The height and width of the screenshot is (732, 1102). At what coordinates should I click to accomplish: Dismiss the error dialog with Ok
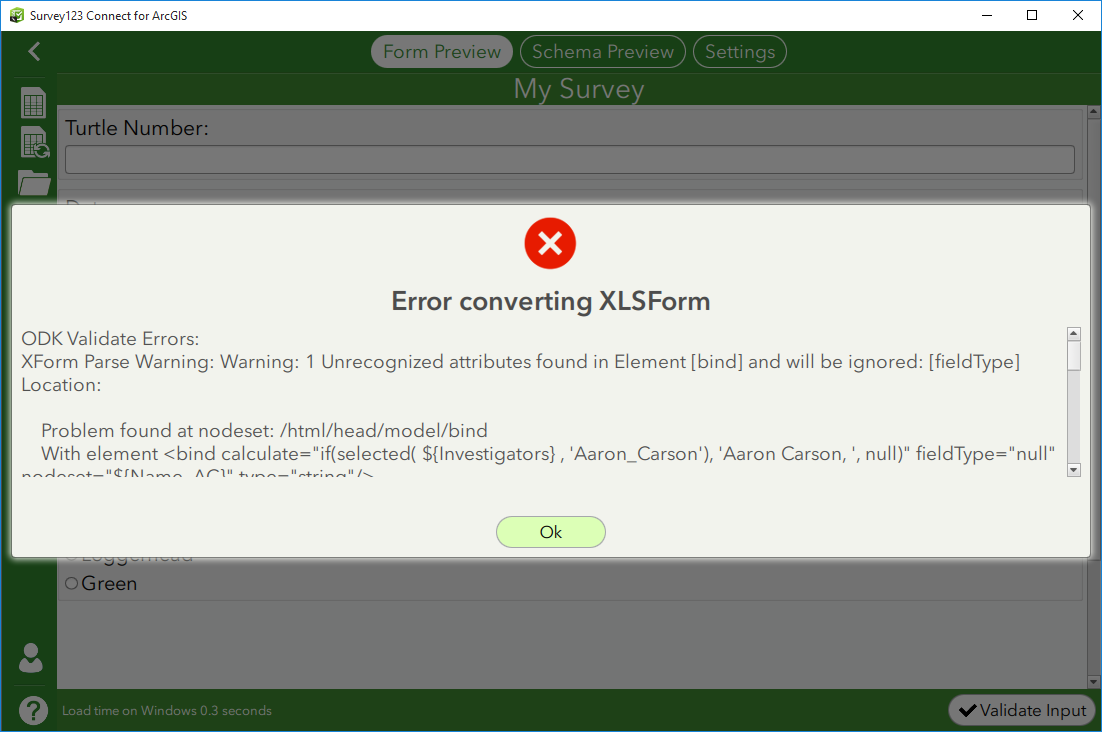pos(551,532)
